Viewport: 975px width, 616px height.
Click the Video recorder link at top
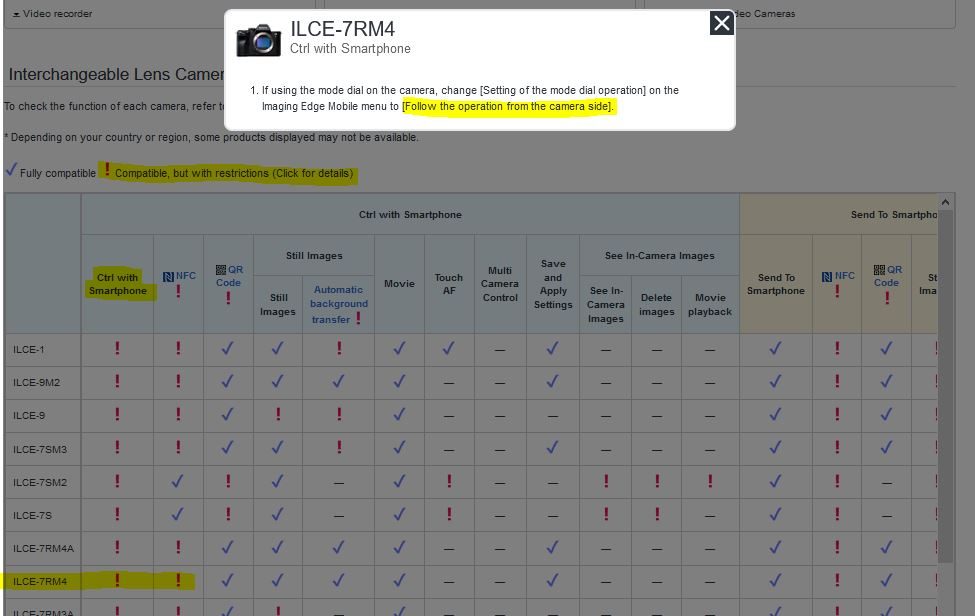click(52, 14)
